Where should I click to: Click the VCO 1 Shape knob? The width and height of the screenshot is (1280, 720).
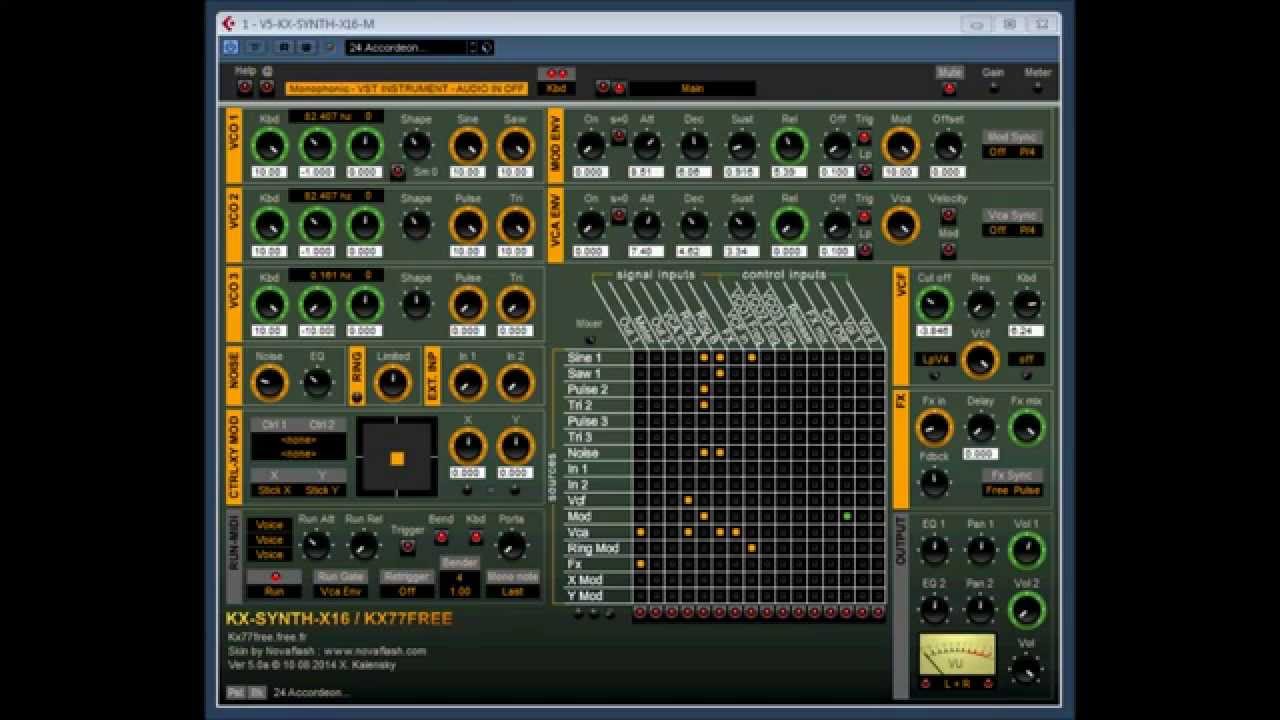tap(416, 146)
